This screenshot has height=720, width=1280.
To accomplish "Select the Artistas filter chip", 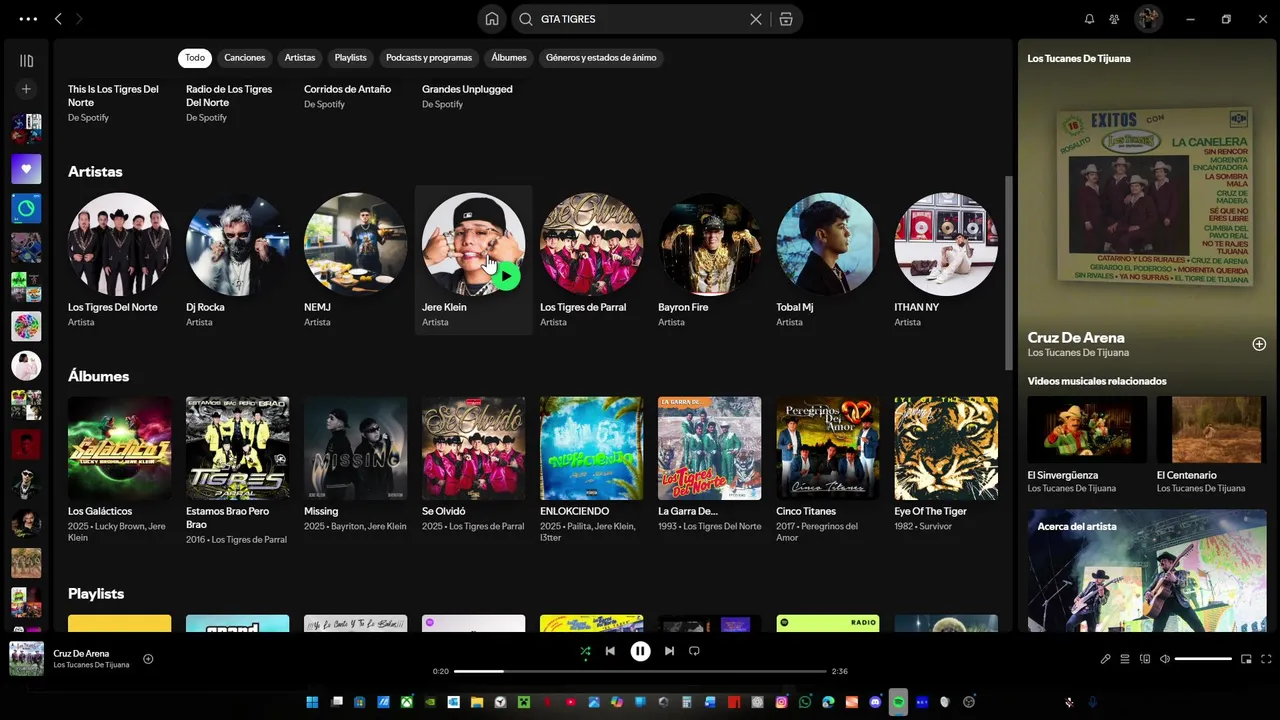I will (x=300, y=58).
